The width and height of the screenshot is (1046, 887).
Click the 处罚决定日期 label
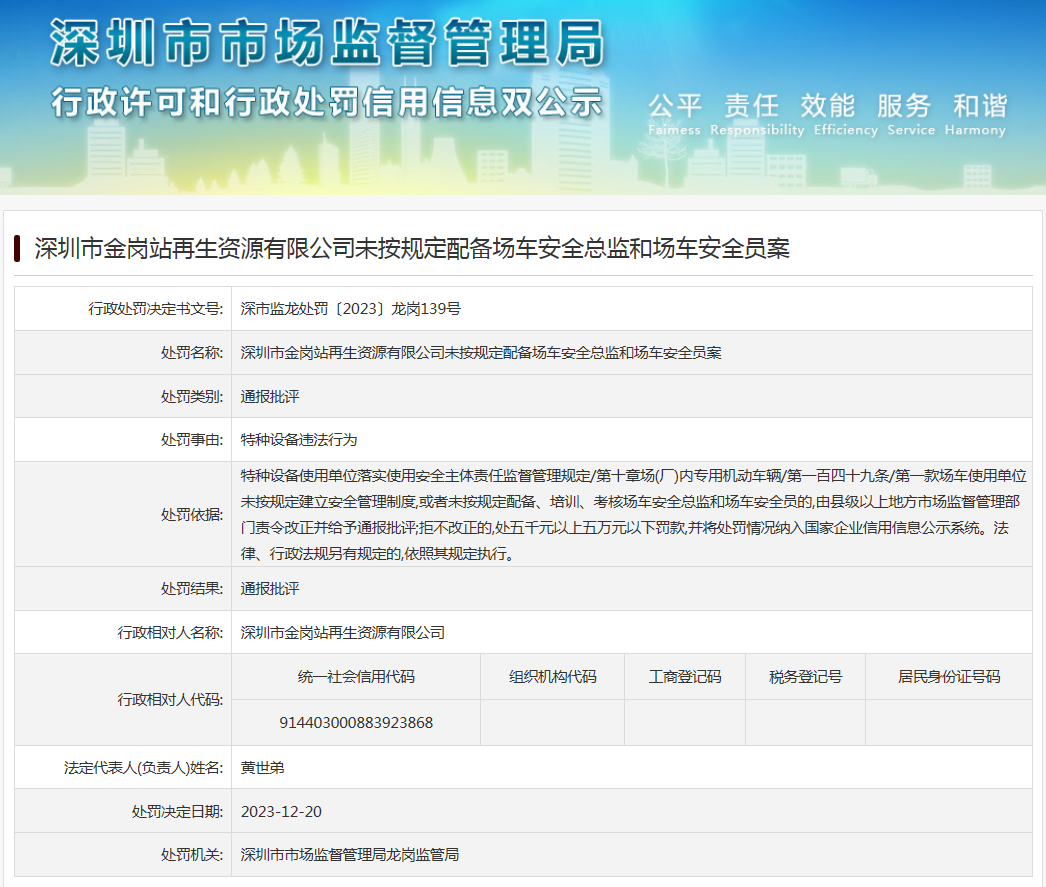(x=177, y=812)
